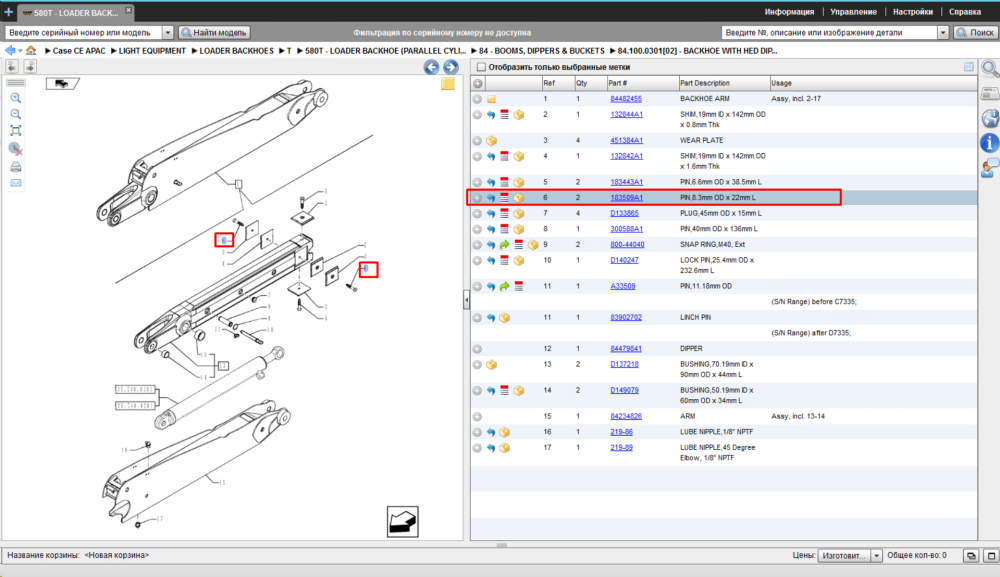Select the round marker for DIPPER row
Image resolution: width=1000 pixels, height=577 pixels.
click(x=477, y=349)
